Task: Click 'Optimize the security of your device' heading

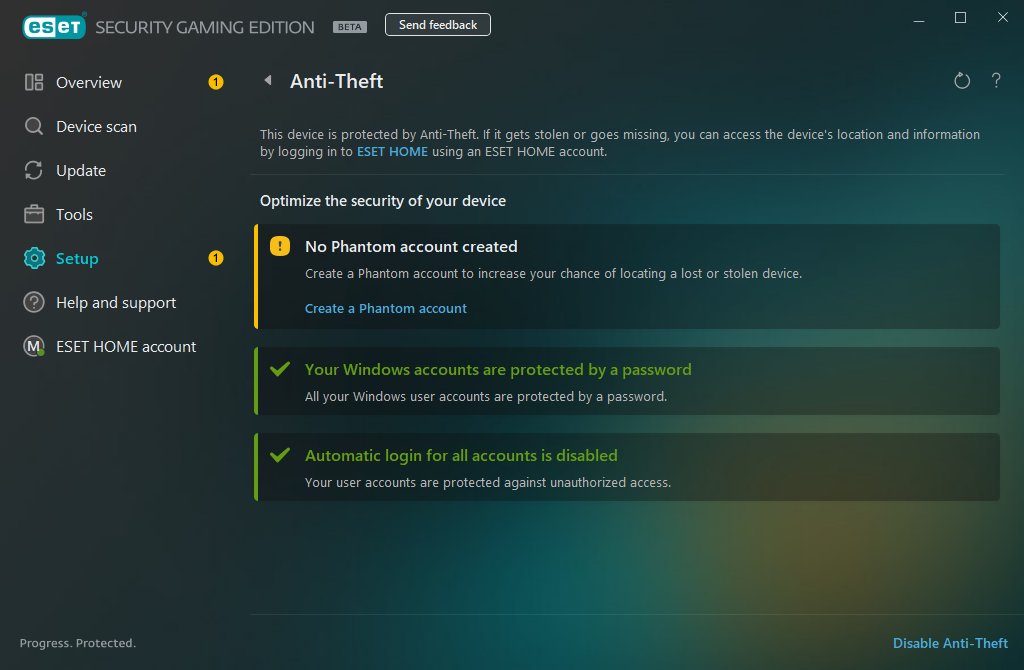Action: click(x=383, y=200)
